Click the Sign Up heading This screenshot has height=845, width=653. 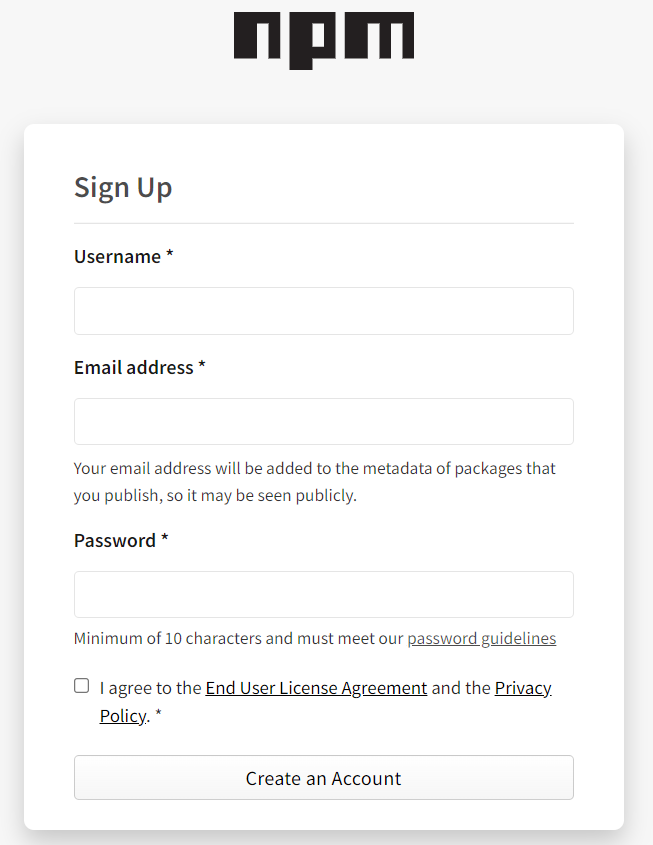123,188
